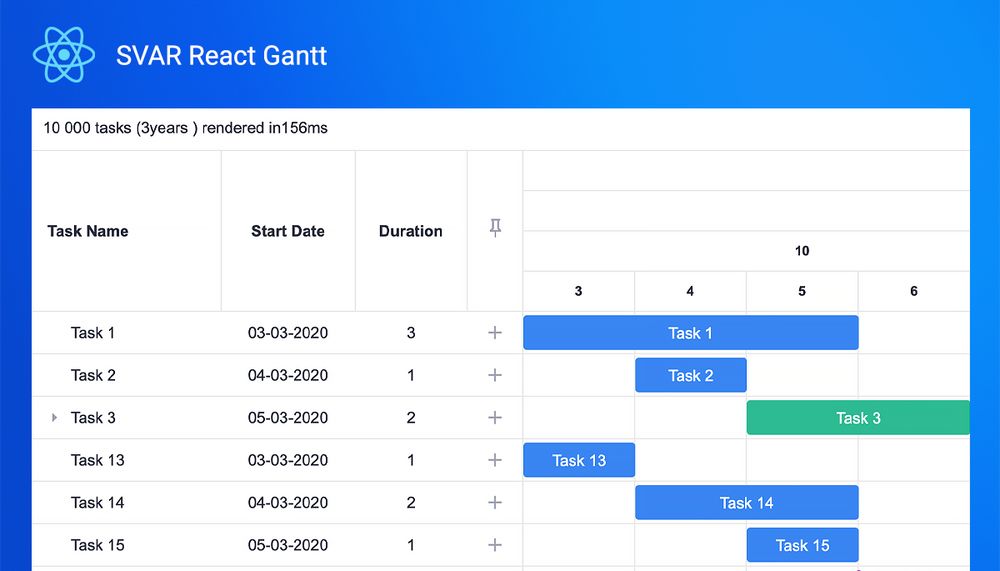Click the React atom logo
The height and width of the screenshot is (571, 1000).
pos(64,55)
